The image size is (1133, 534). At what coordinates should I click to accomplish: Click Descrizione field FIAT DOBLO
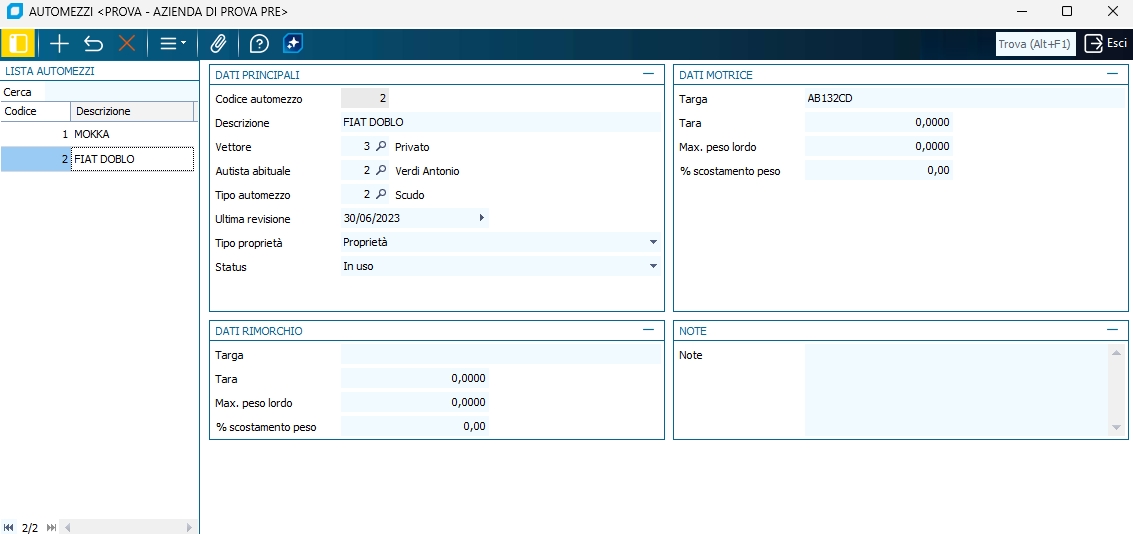pos(501,122)
